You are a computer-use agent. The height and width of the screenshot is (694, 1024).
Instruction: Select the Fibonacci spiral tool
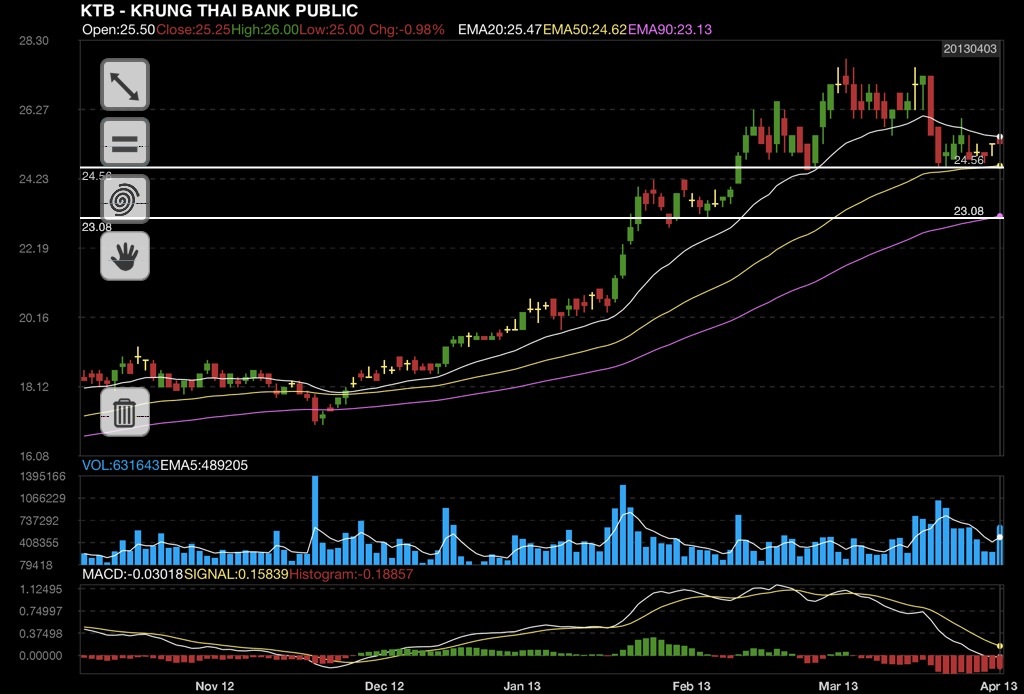click(x=125, y=199)
